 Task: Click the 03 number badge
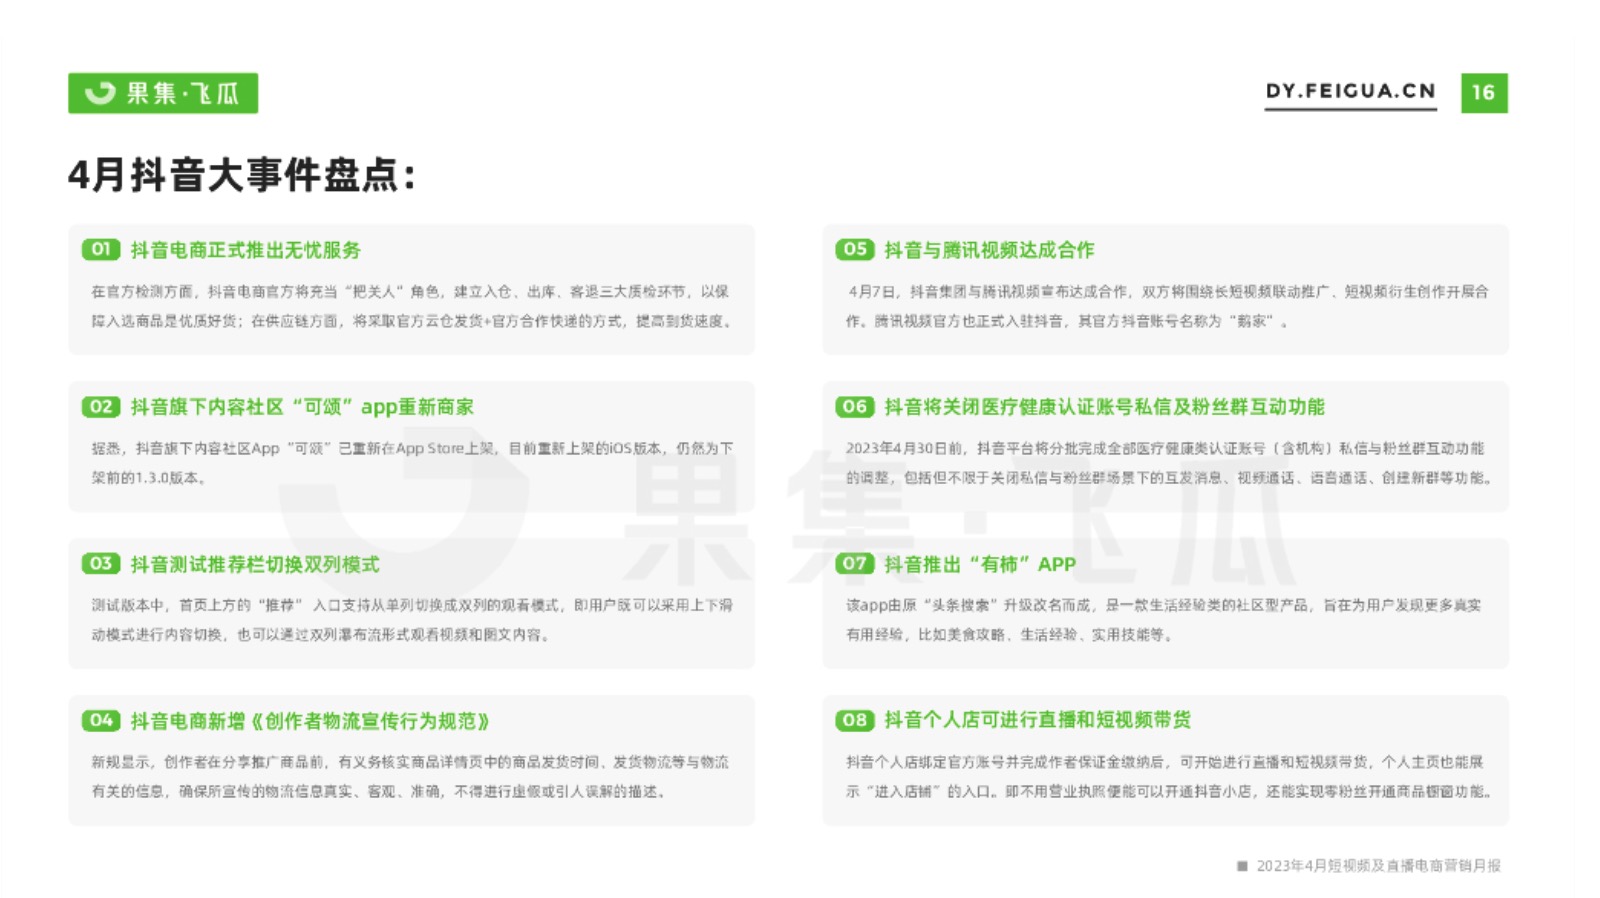coord(101,563)
